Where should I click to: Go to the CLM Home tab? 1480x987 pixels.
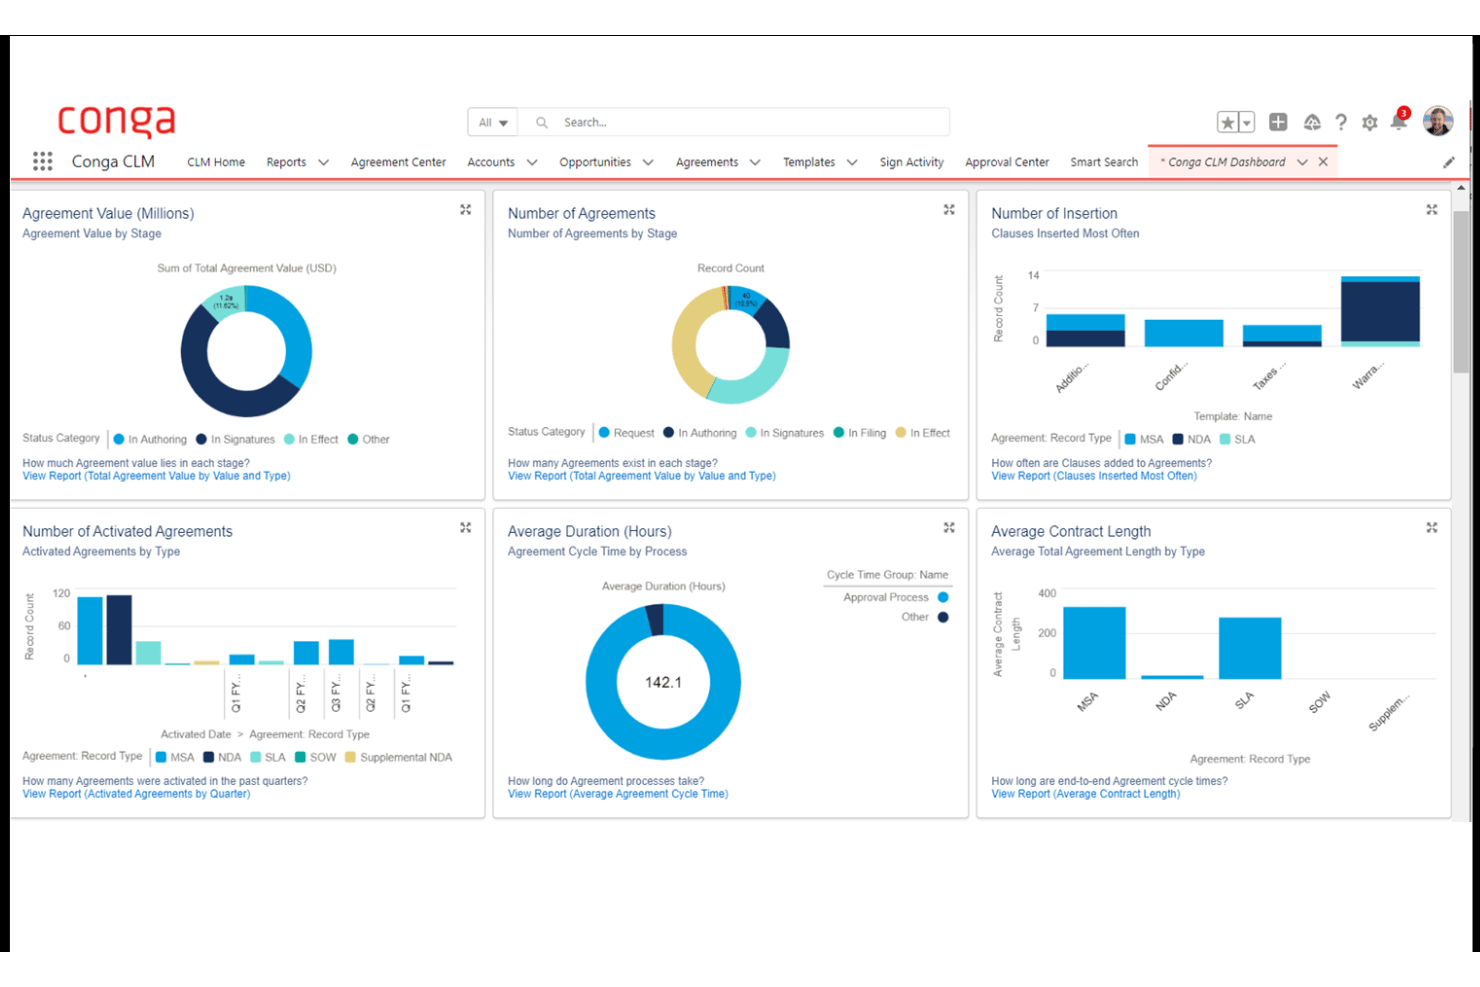click(x=216, y=162)
